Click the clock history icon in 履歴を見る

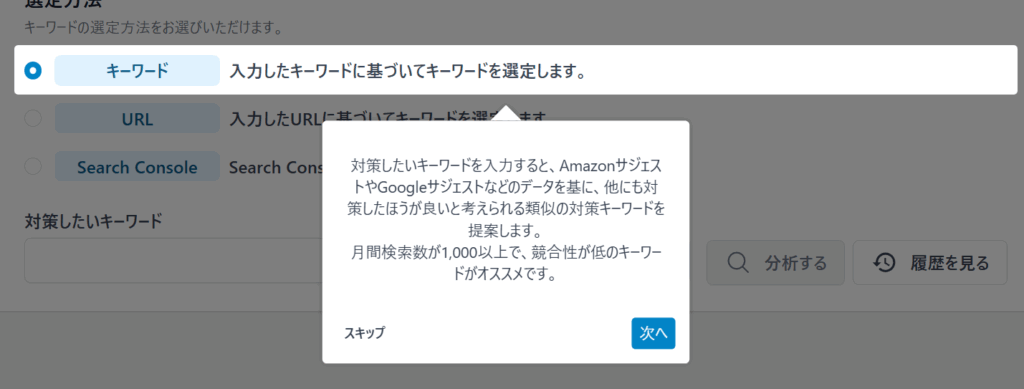click(884, 263)
